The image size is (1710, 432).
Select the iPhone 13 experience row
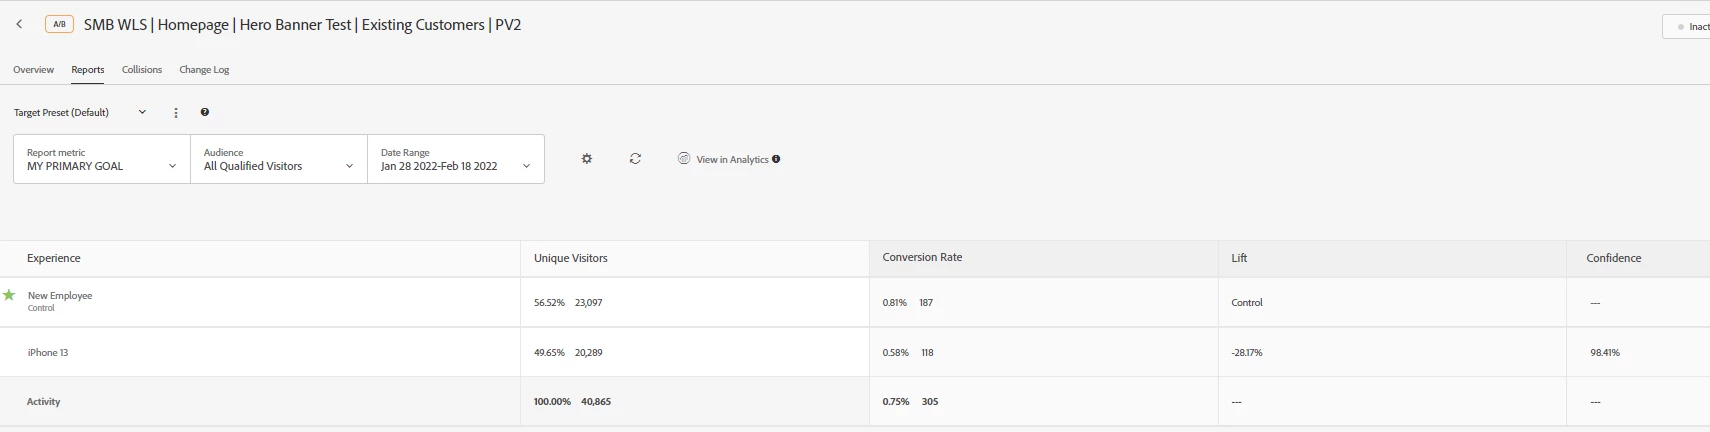pyautogui.click(x=48, y=353)
